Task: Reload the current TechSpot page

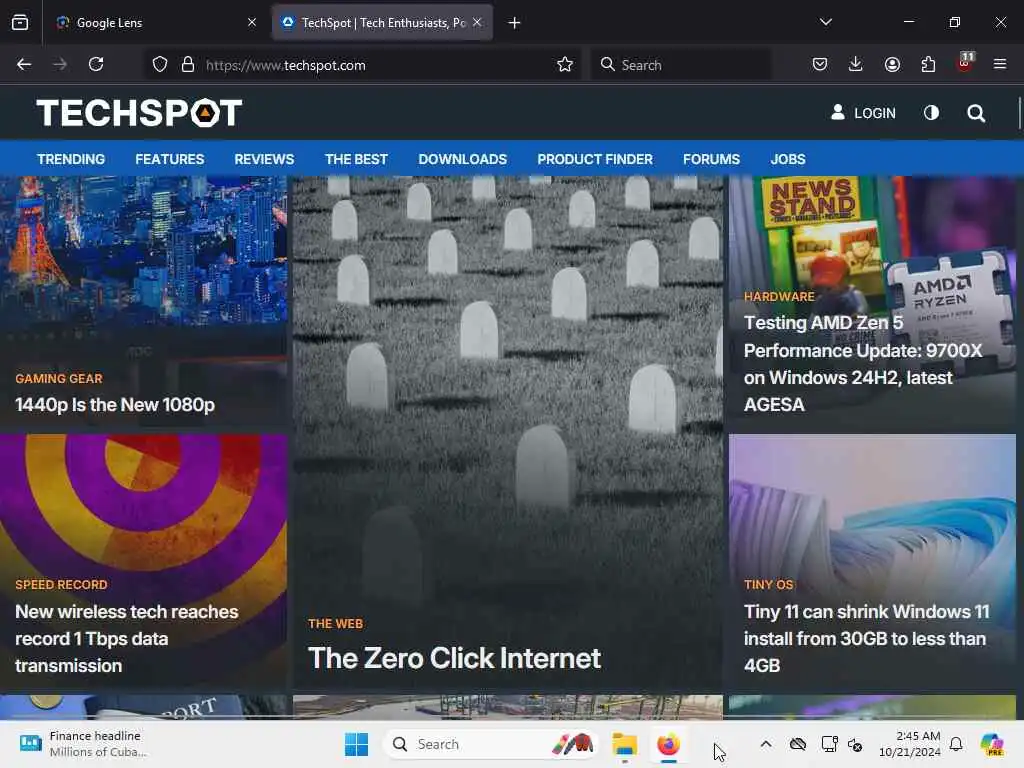Action: 96,64
